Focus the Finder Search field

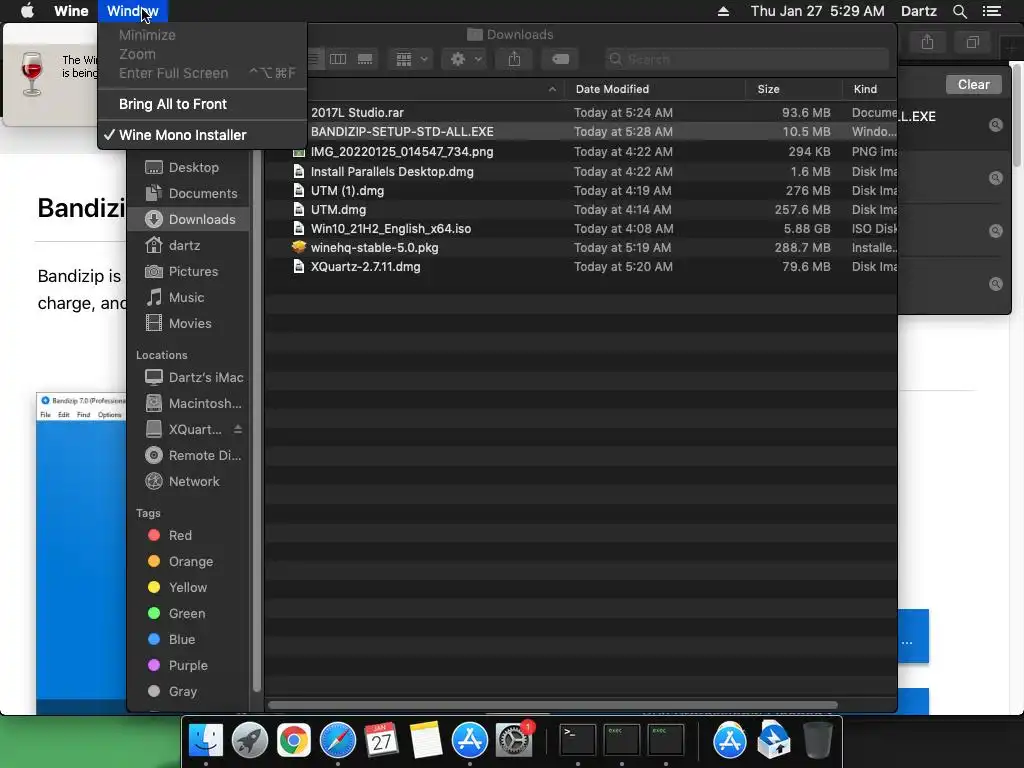click(x=746, y=59)
